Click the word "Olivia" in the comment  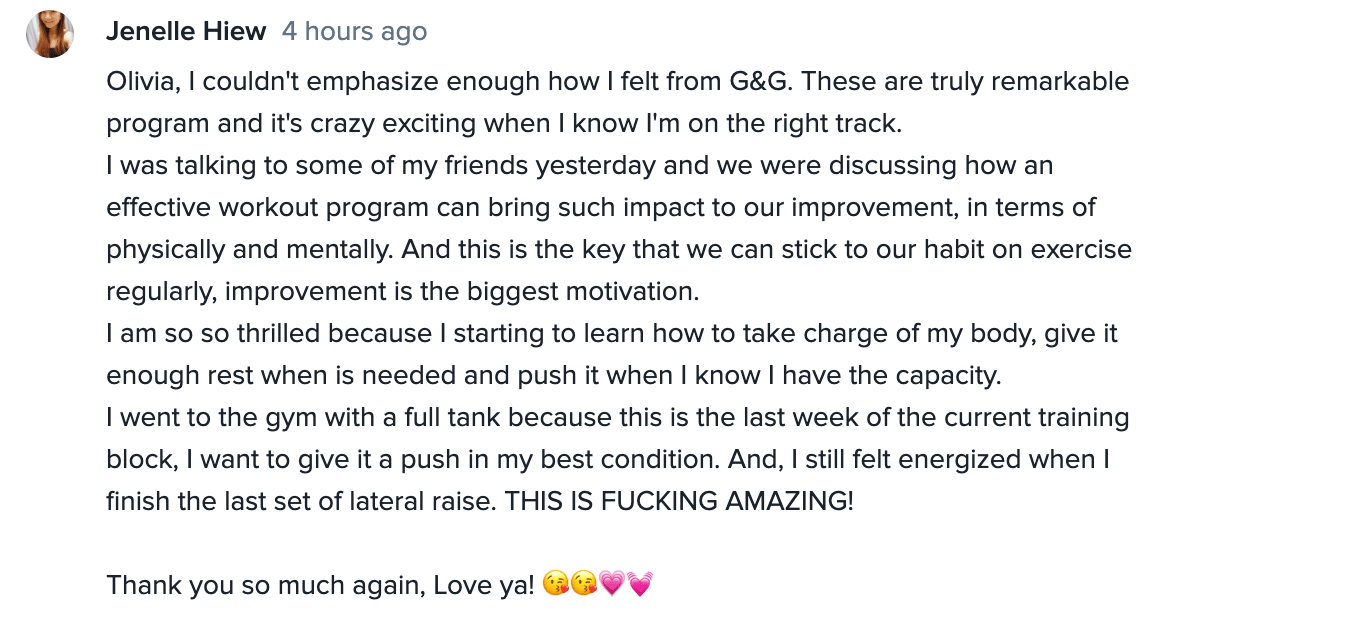140,81
